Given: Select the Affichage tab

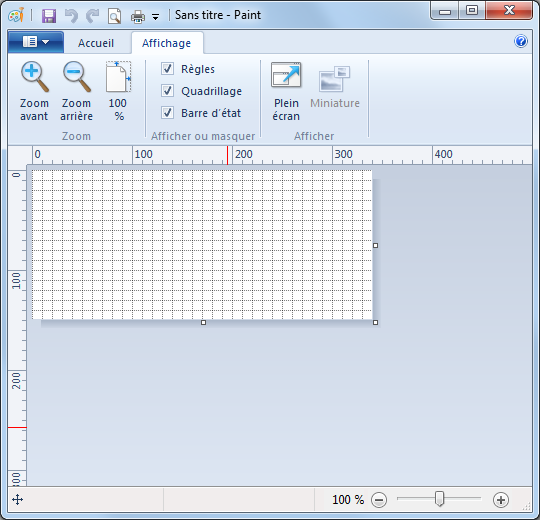Looking at the screenshot, I should pos(167,43).
